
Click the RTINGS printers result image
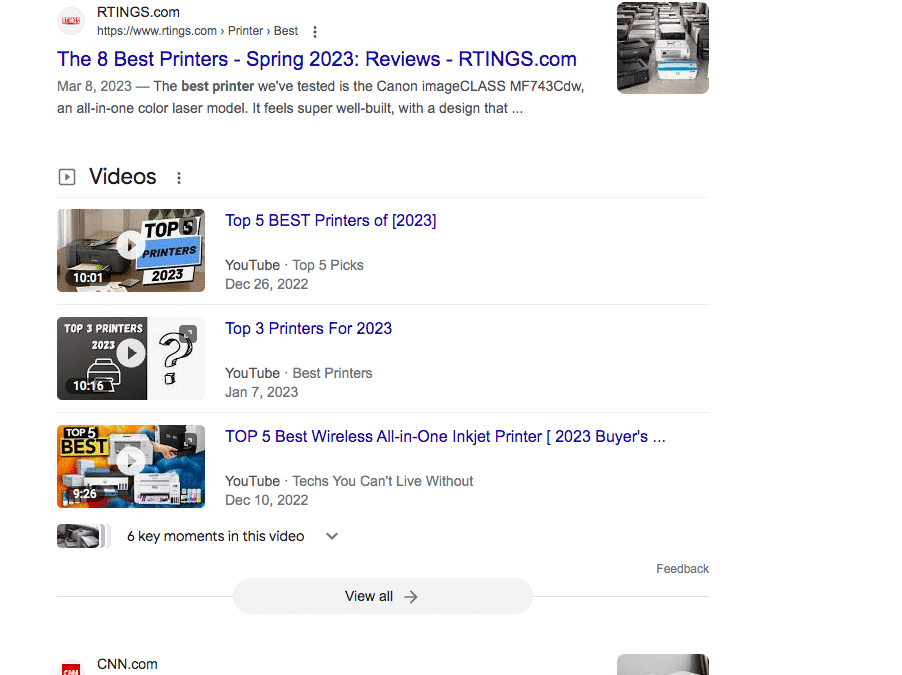point(663,48)
